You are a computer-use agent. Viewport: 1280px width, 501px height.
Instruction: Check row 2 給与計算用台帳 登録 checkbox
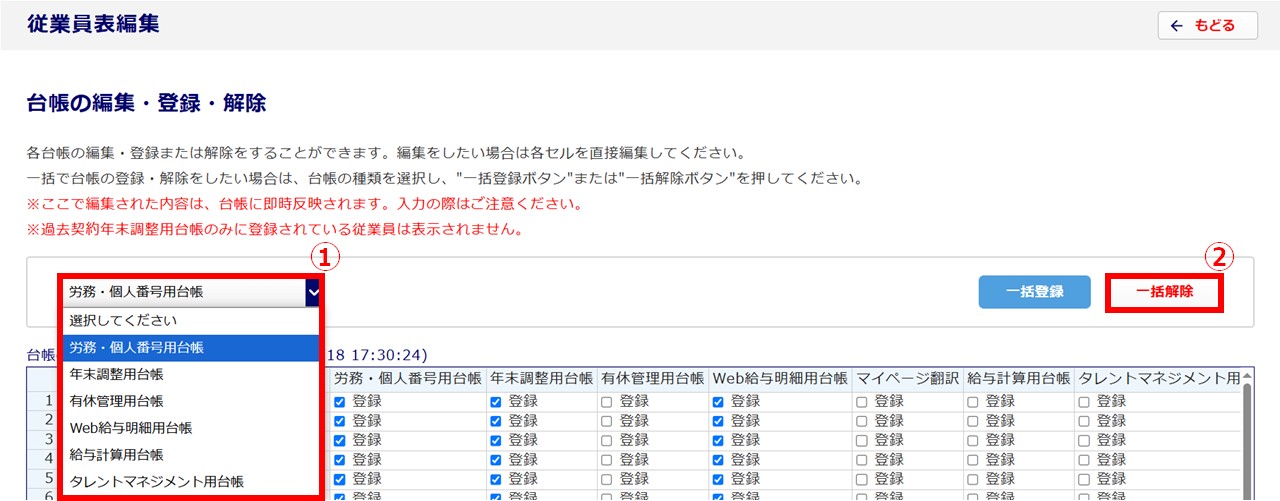click(x=973, y=420)
